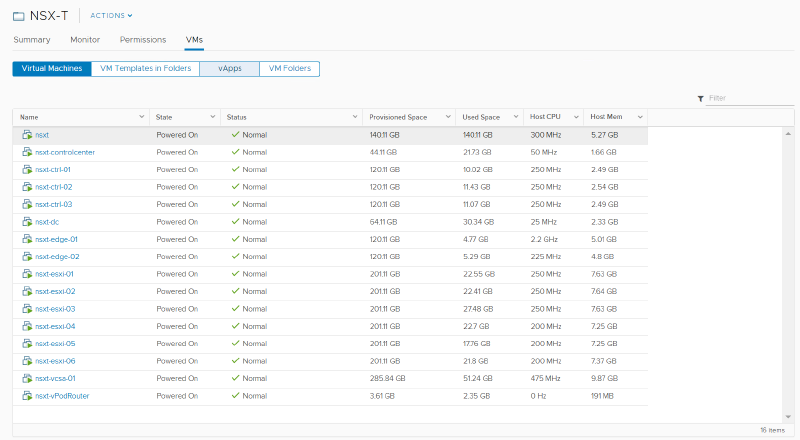Click the NSX-T folder icon in header
The image size is (800, 440).
18,16
